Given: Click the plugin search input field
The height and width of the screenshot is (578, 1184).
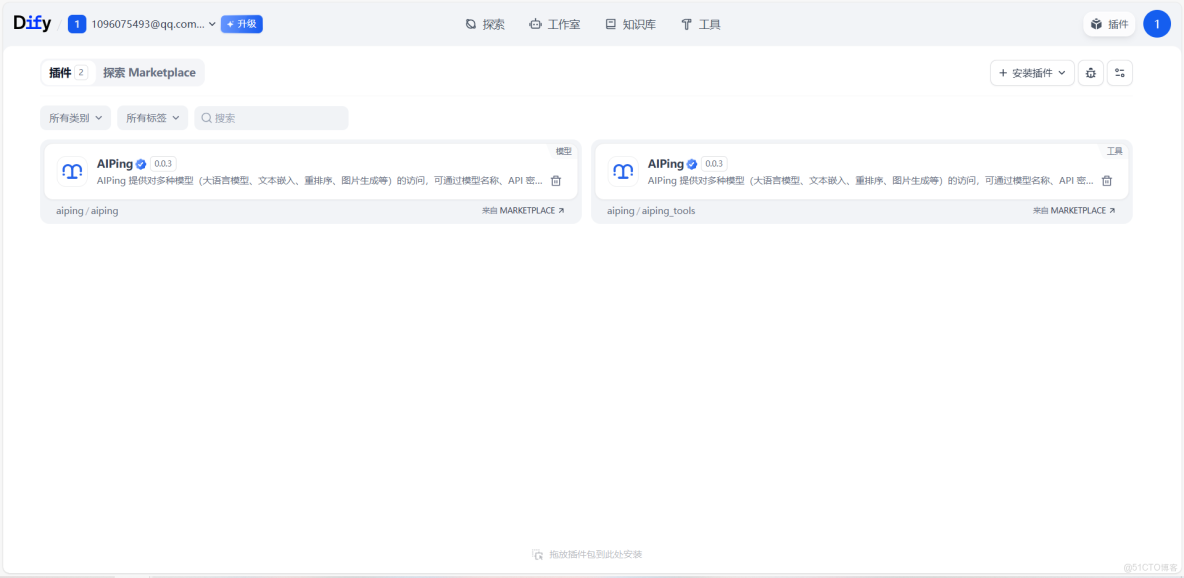Looking at the screenshot, I should coord(270,117).
